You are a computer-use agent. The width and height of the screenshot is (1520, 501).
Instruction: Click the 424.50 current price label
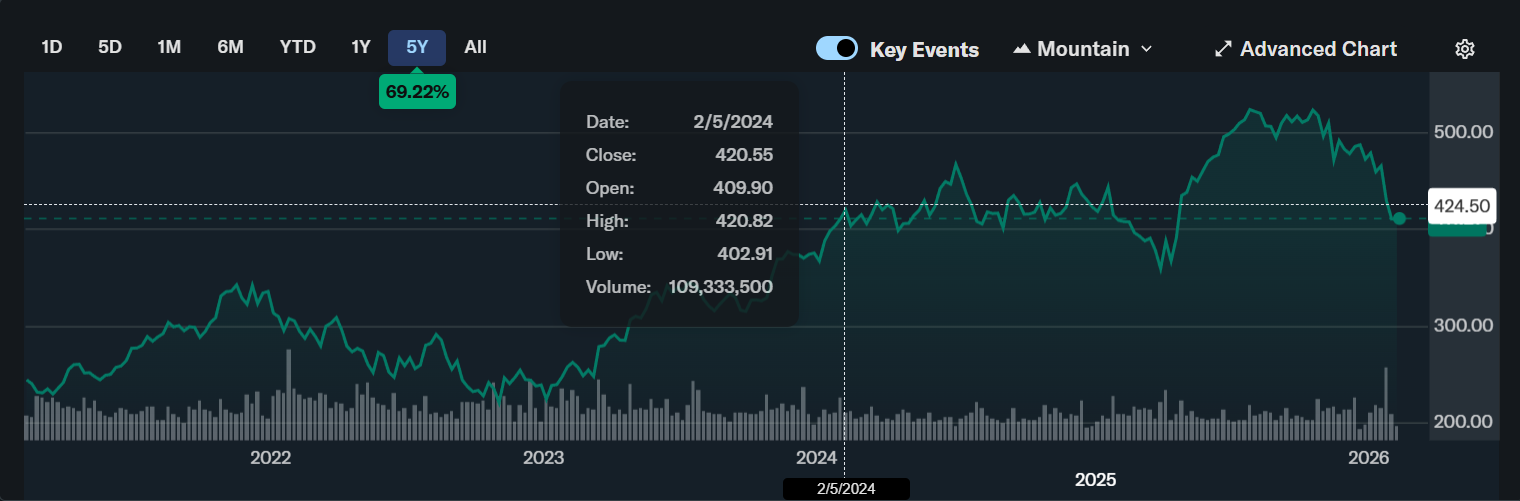pos(1461,206)
